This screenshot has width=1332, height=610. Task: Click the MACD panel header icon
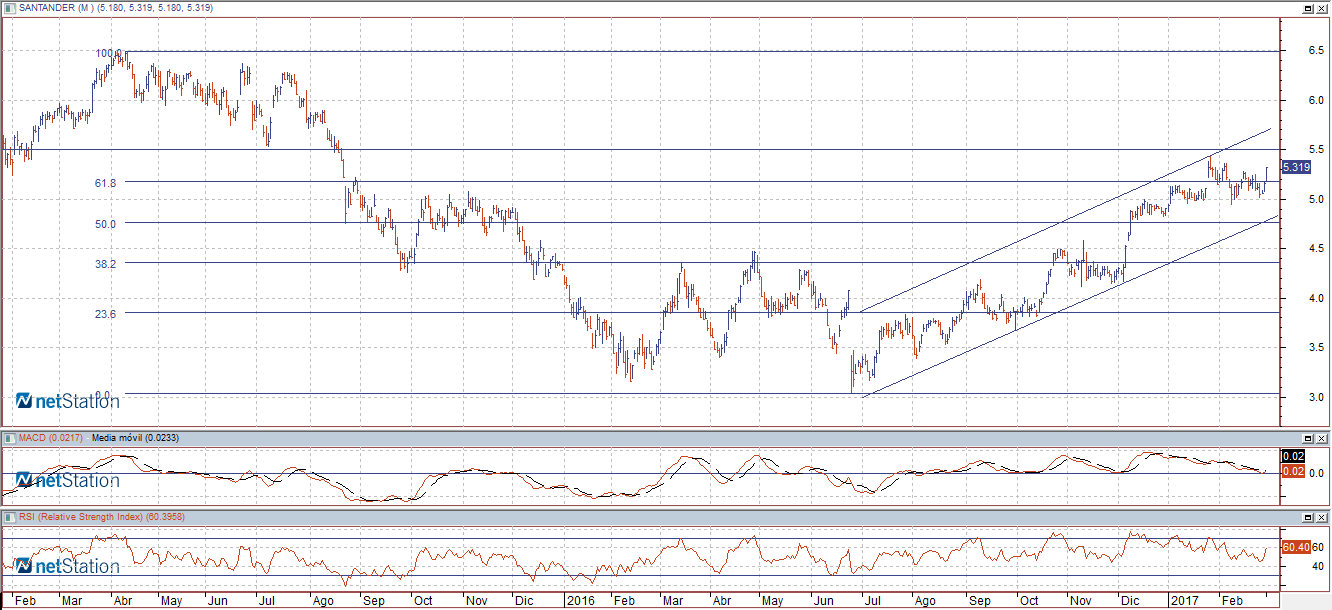(11, 438)
